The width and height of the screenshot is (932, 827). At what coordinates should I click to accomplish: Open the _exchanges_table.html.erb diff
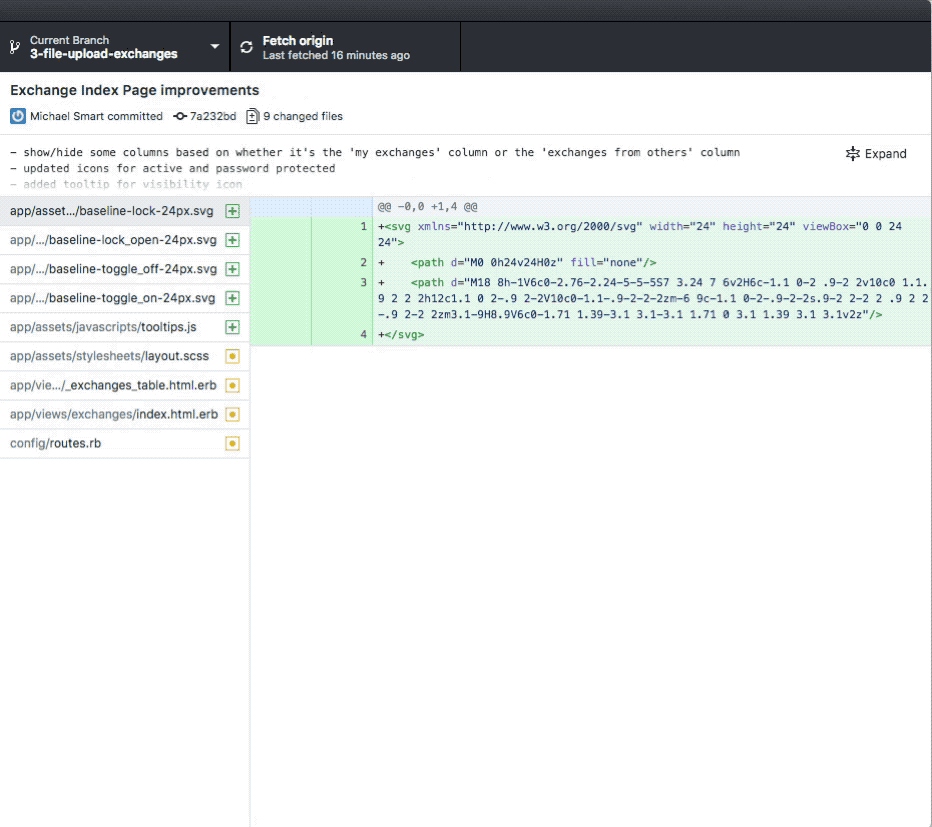110,384
